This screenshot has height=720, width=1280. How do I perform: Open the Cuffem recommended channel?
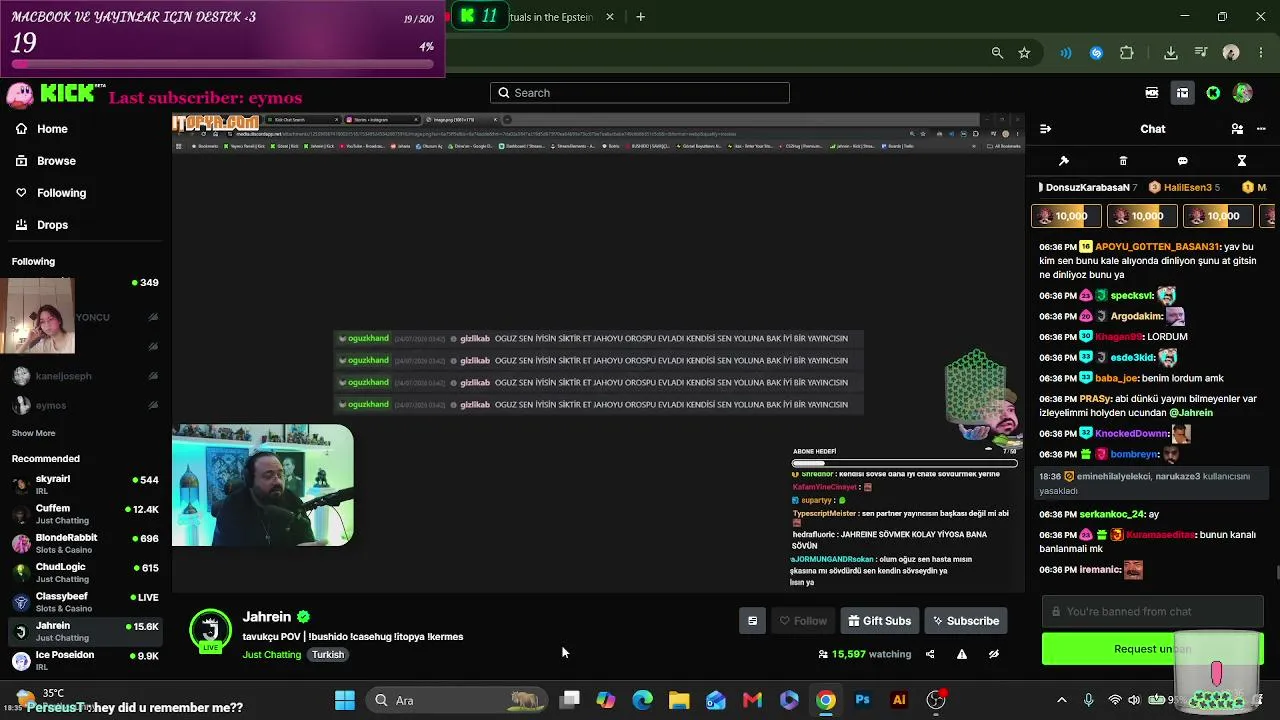pyautogui.click(x=84, y=514)
